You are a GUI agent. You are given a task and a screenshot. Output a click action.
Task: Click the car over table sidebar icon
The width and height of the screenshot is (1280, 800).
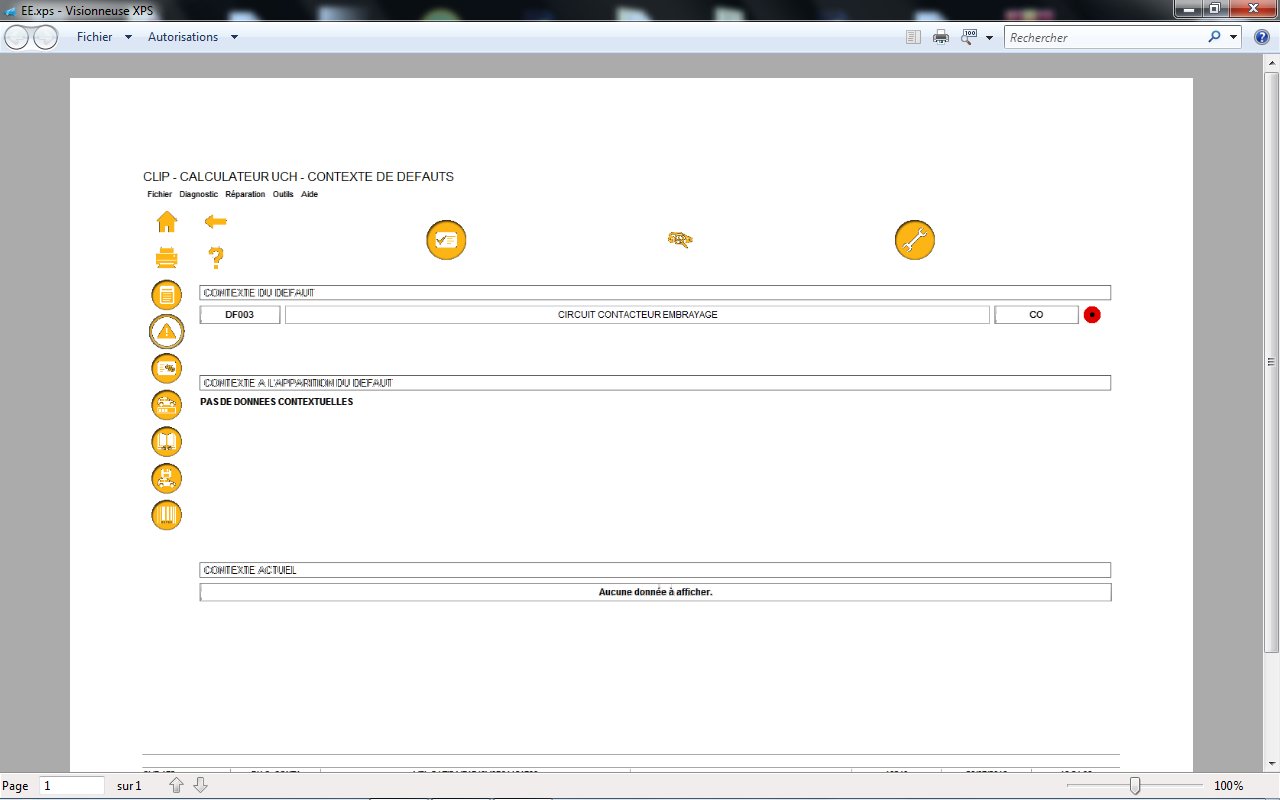[167, 405]
